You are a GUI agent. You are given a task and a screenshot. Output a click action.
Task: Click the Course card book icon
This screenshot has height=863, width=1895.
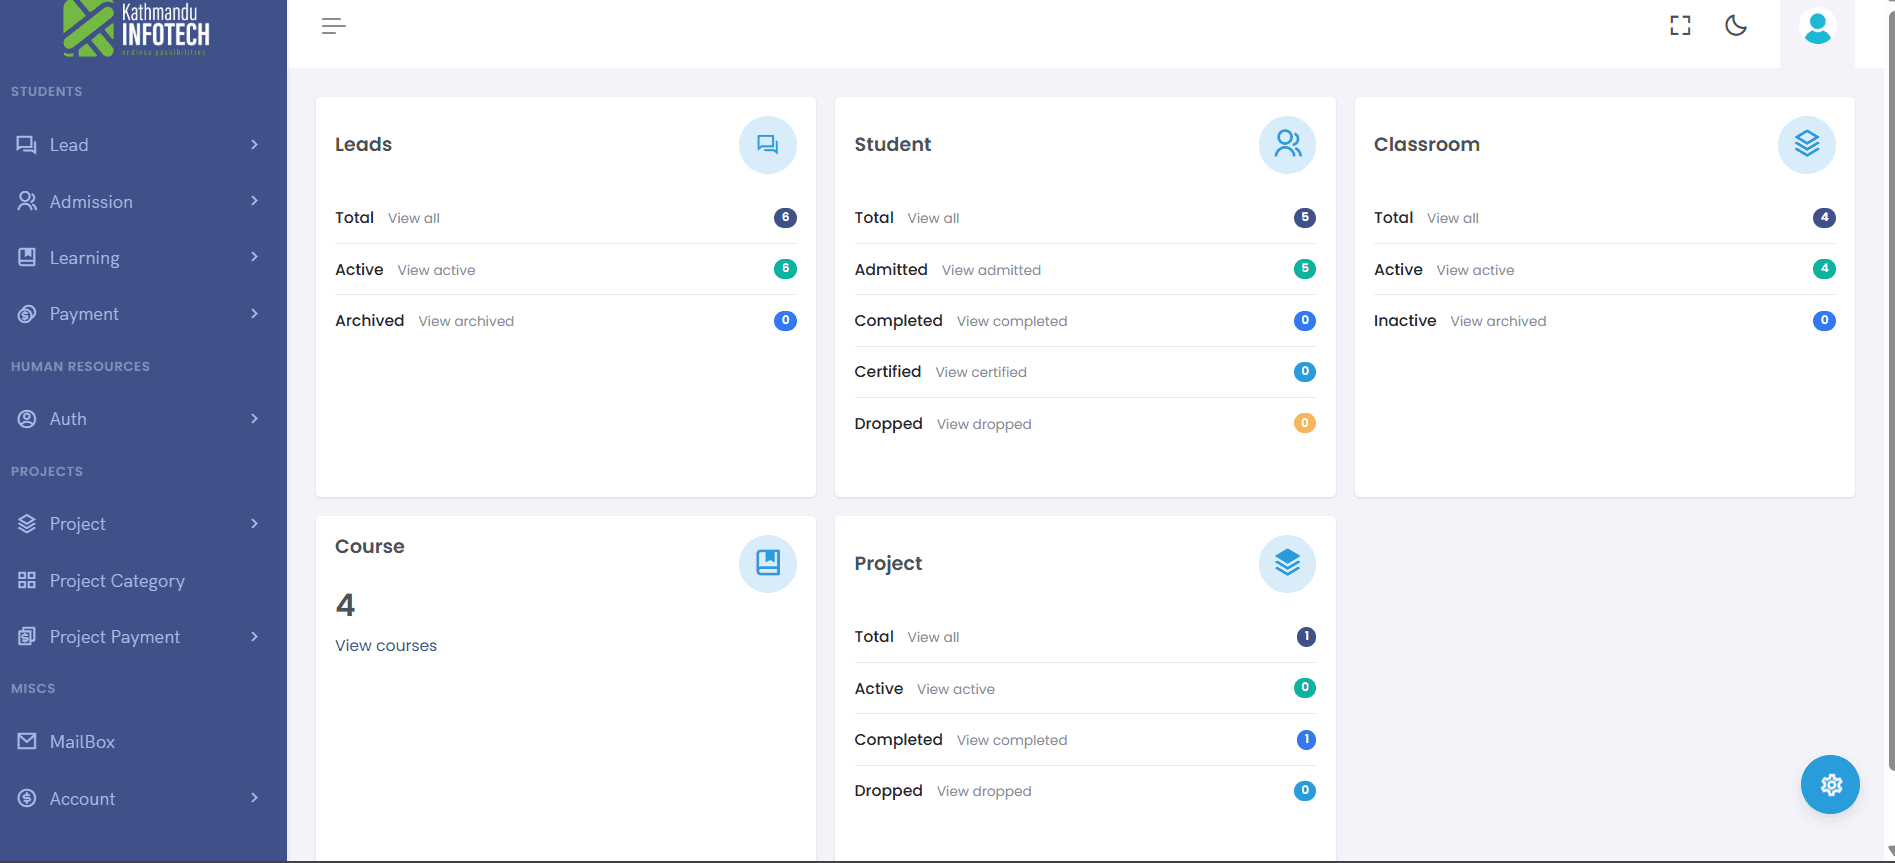click(767, 564)
